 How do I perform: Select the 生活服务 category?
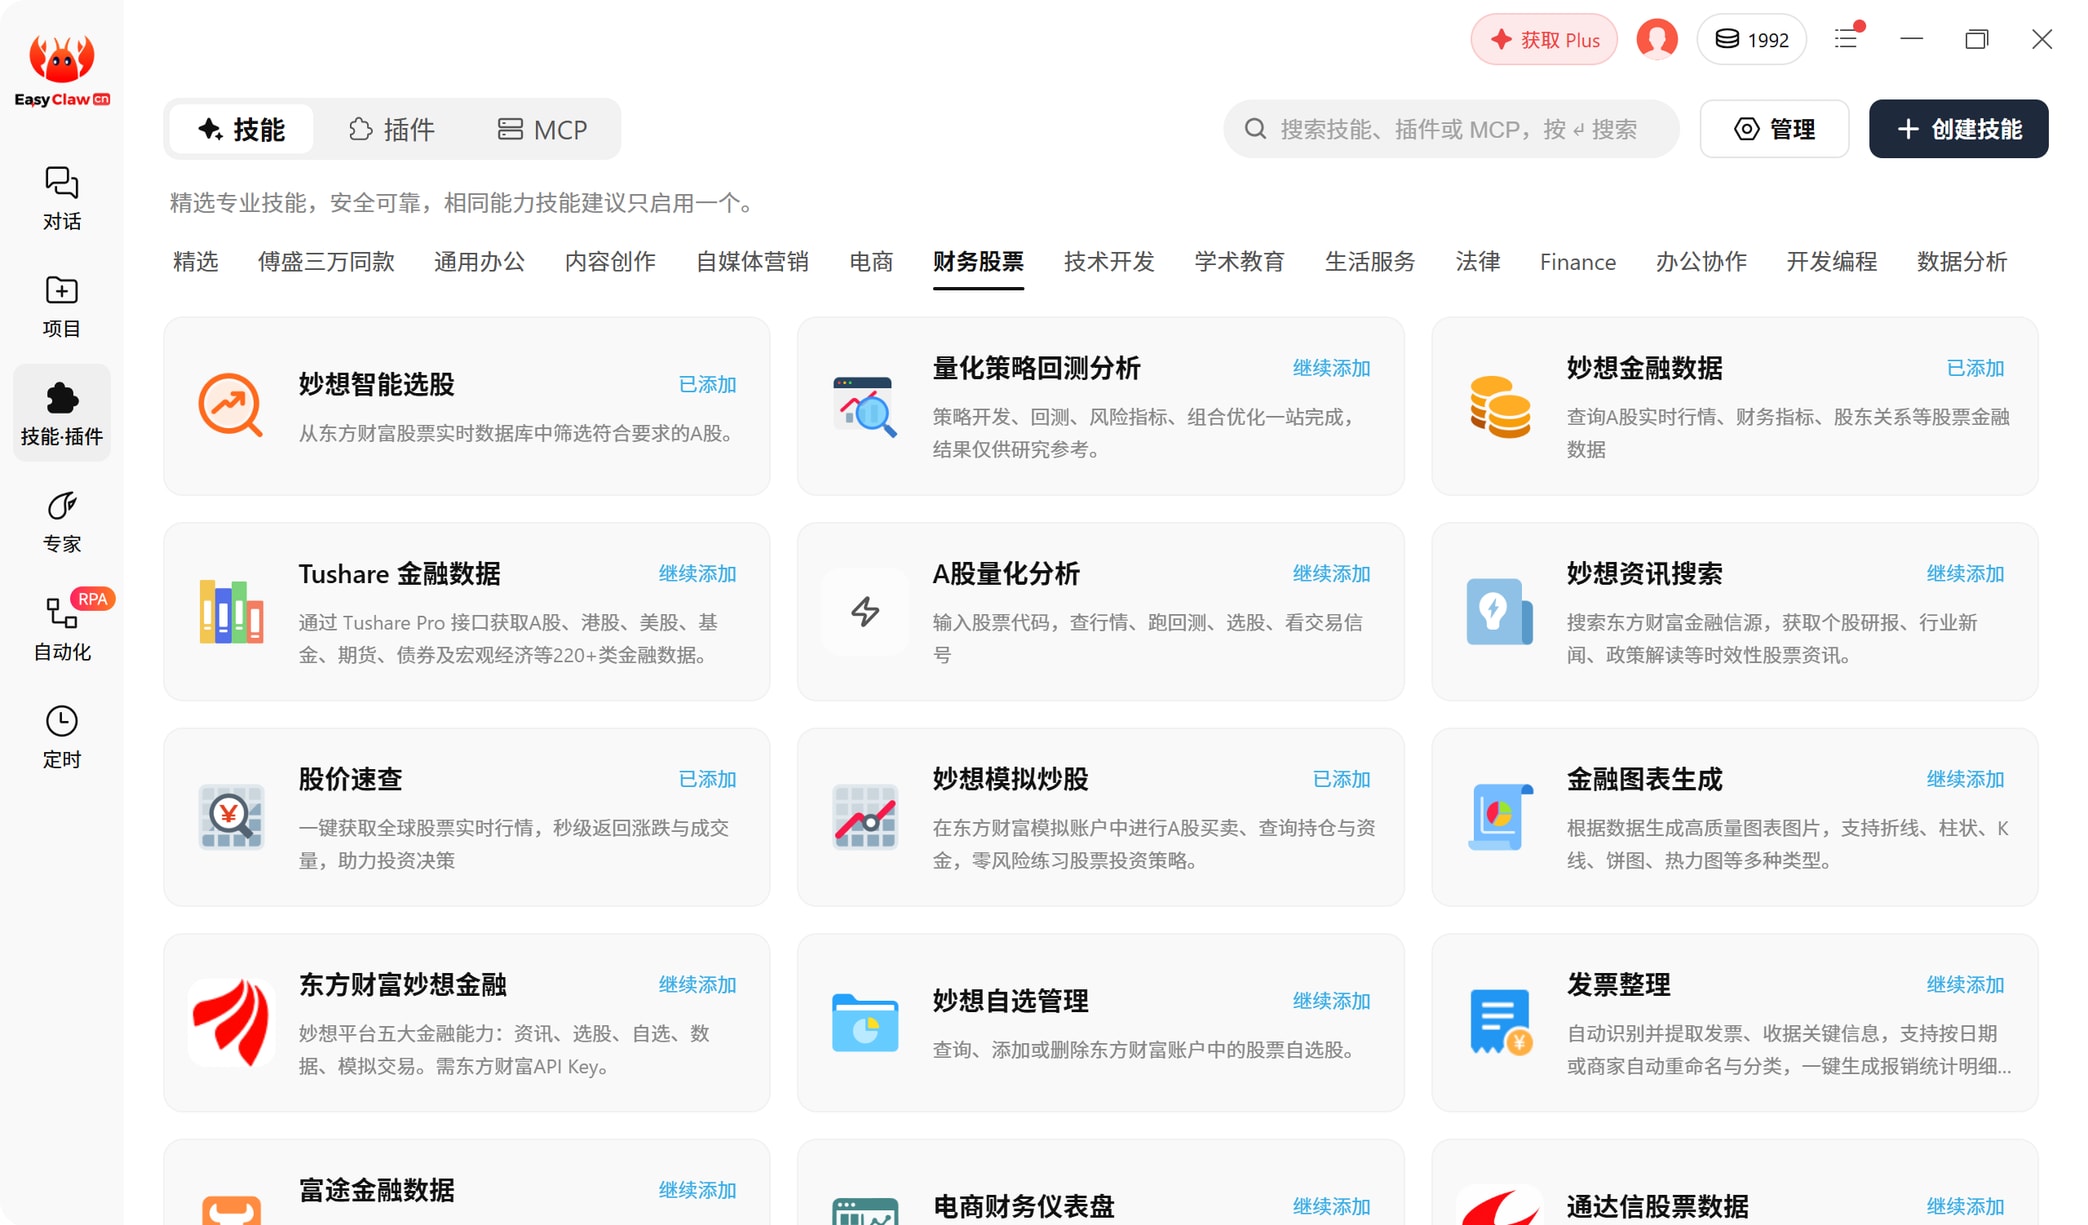tap(1370, 262)
